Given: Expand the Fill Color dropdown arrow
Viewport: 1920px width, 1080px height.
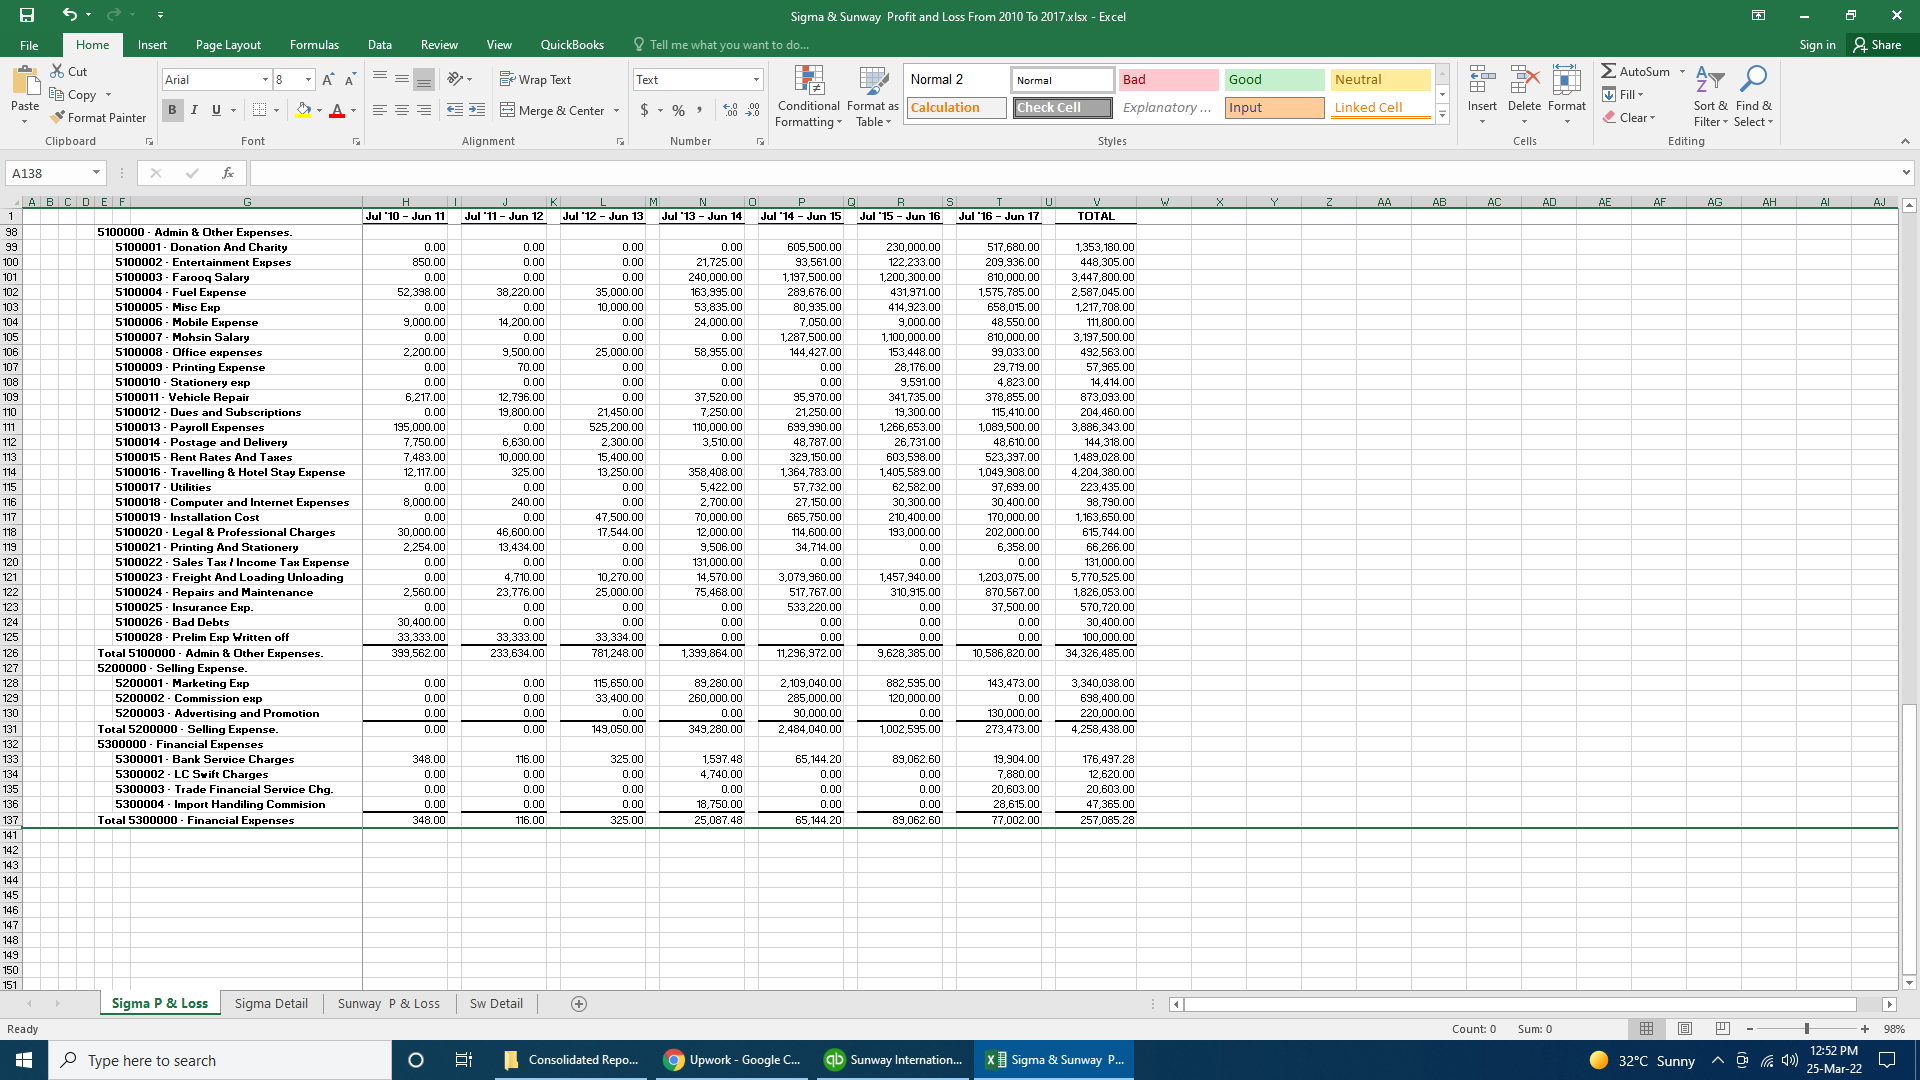Looking at the screenshot, I should click(318, 111).
